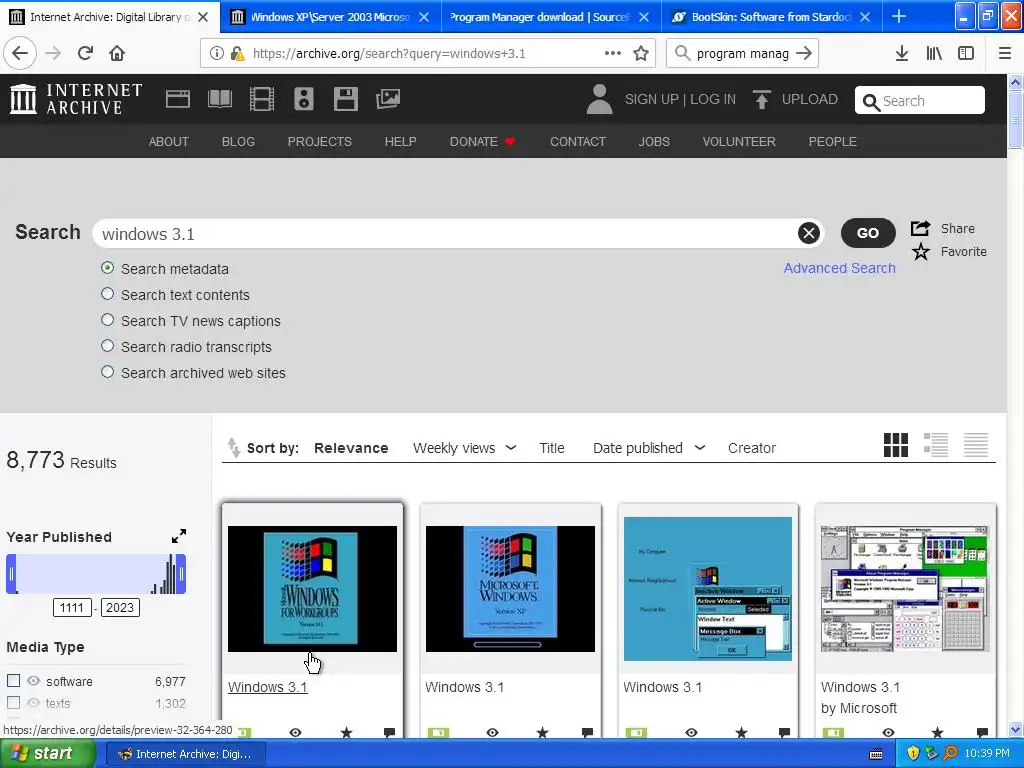Toggle Firefox sidebar icon
The image size is (1024, 768).
coord(966,54)
